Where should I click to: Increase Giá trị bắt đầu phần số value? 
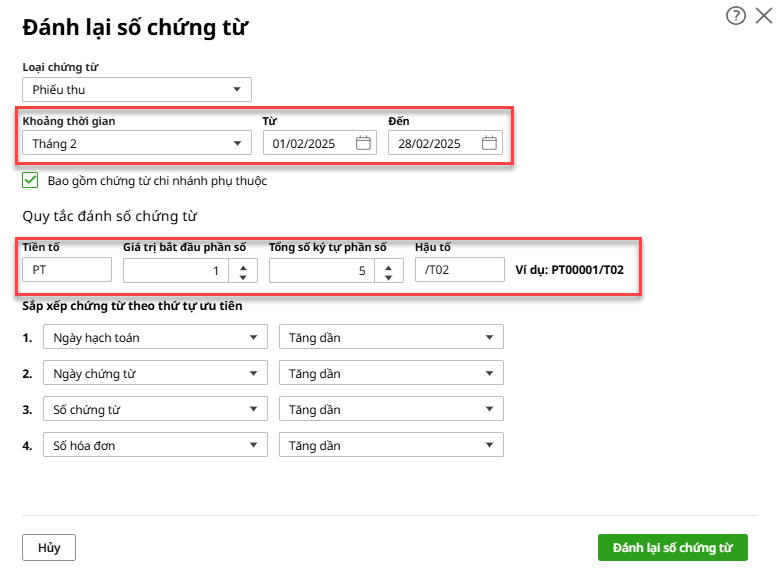point(242,264)
